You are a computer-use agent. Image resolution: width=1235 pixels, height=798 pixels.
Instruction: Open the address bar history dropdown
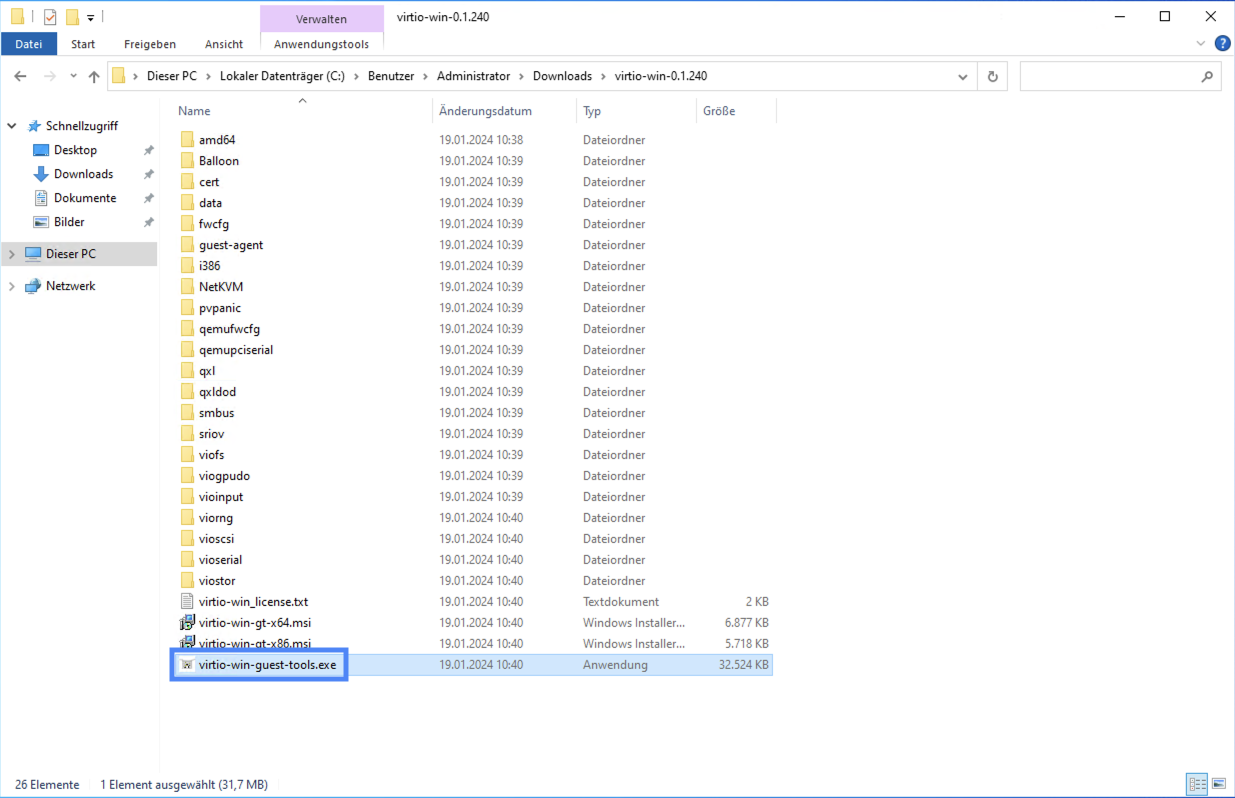(x=962, y=77)
